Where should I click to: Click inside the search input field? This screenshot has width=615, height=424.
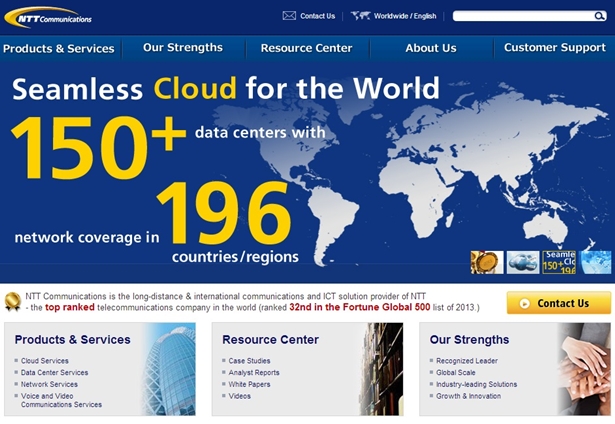523,16
